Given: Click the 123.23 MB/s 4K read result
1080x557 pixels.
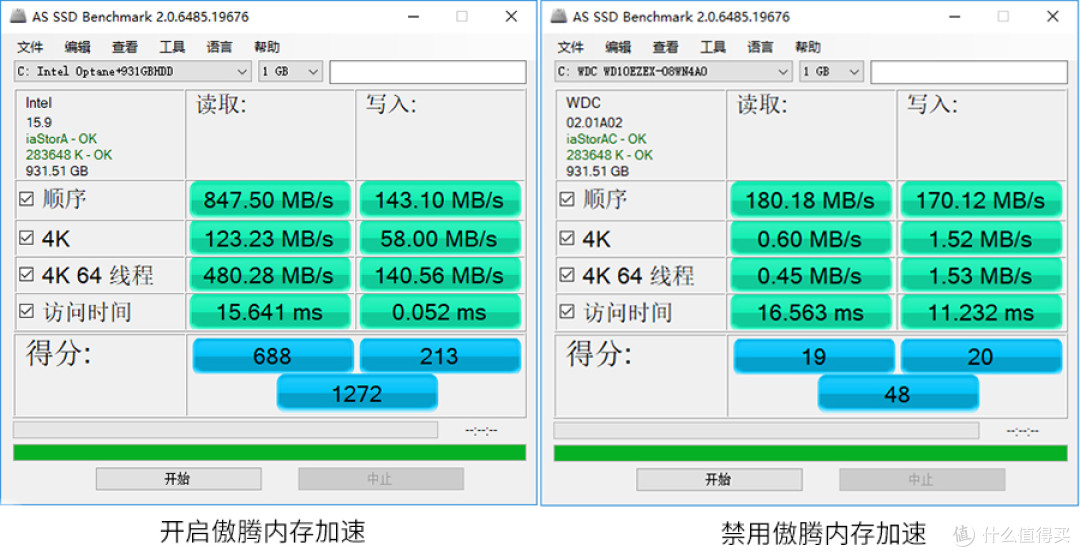Looking at the screenshot, I should coord(269,238).
